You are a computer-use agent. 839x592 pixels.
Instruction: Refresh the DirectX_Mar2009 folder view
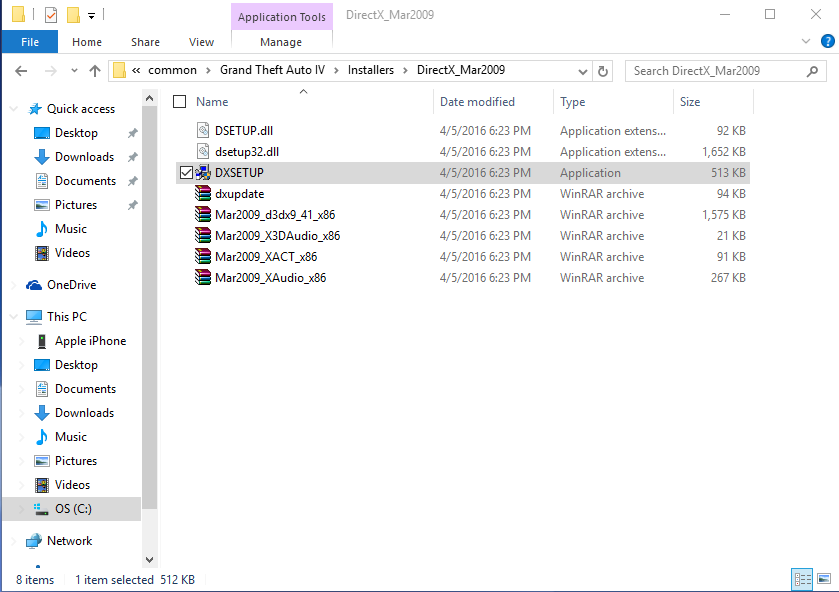[x=602, y=71]
